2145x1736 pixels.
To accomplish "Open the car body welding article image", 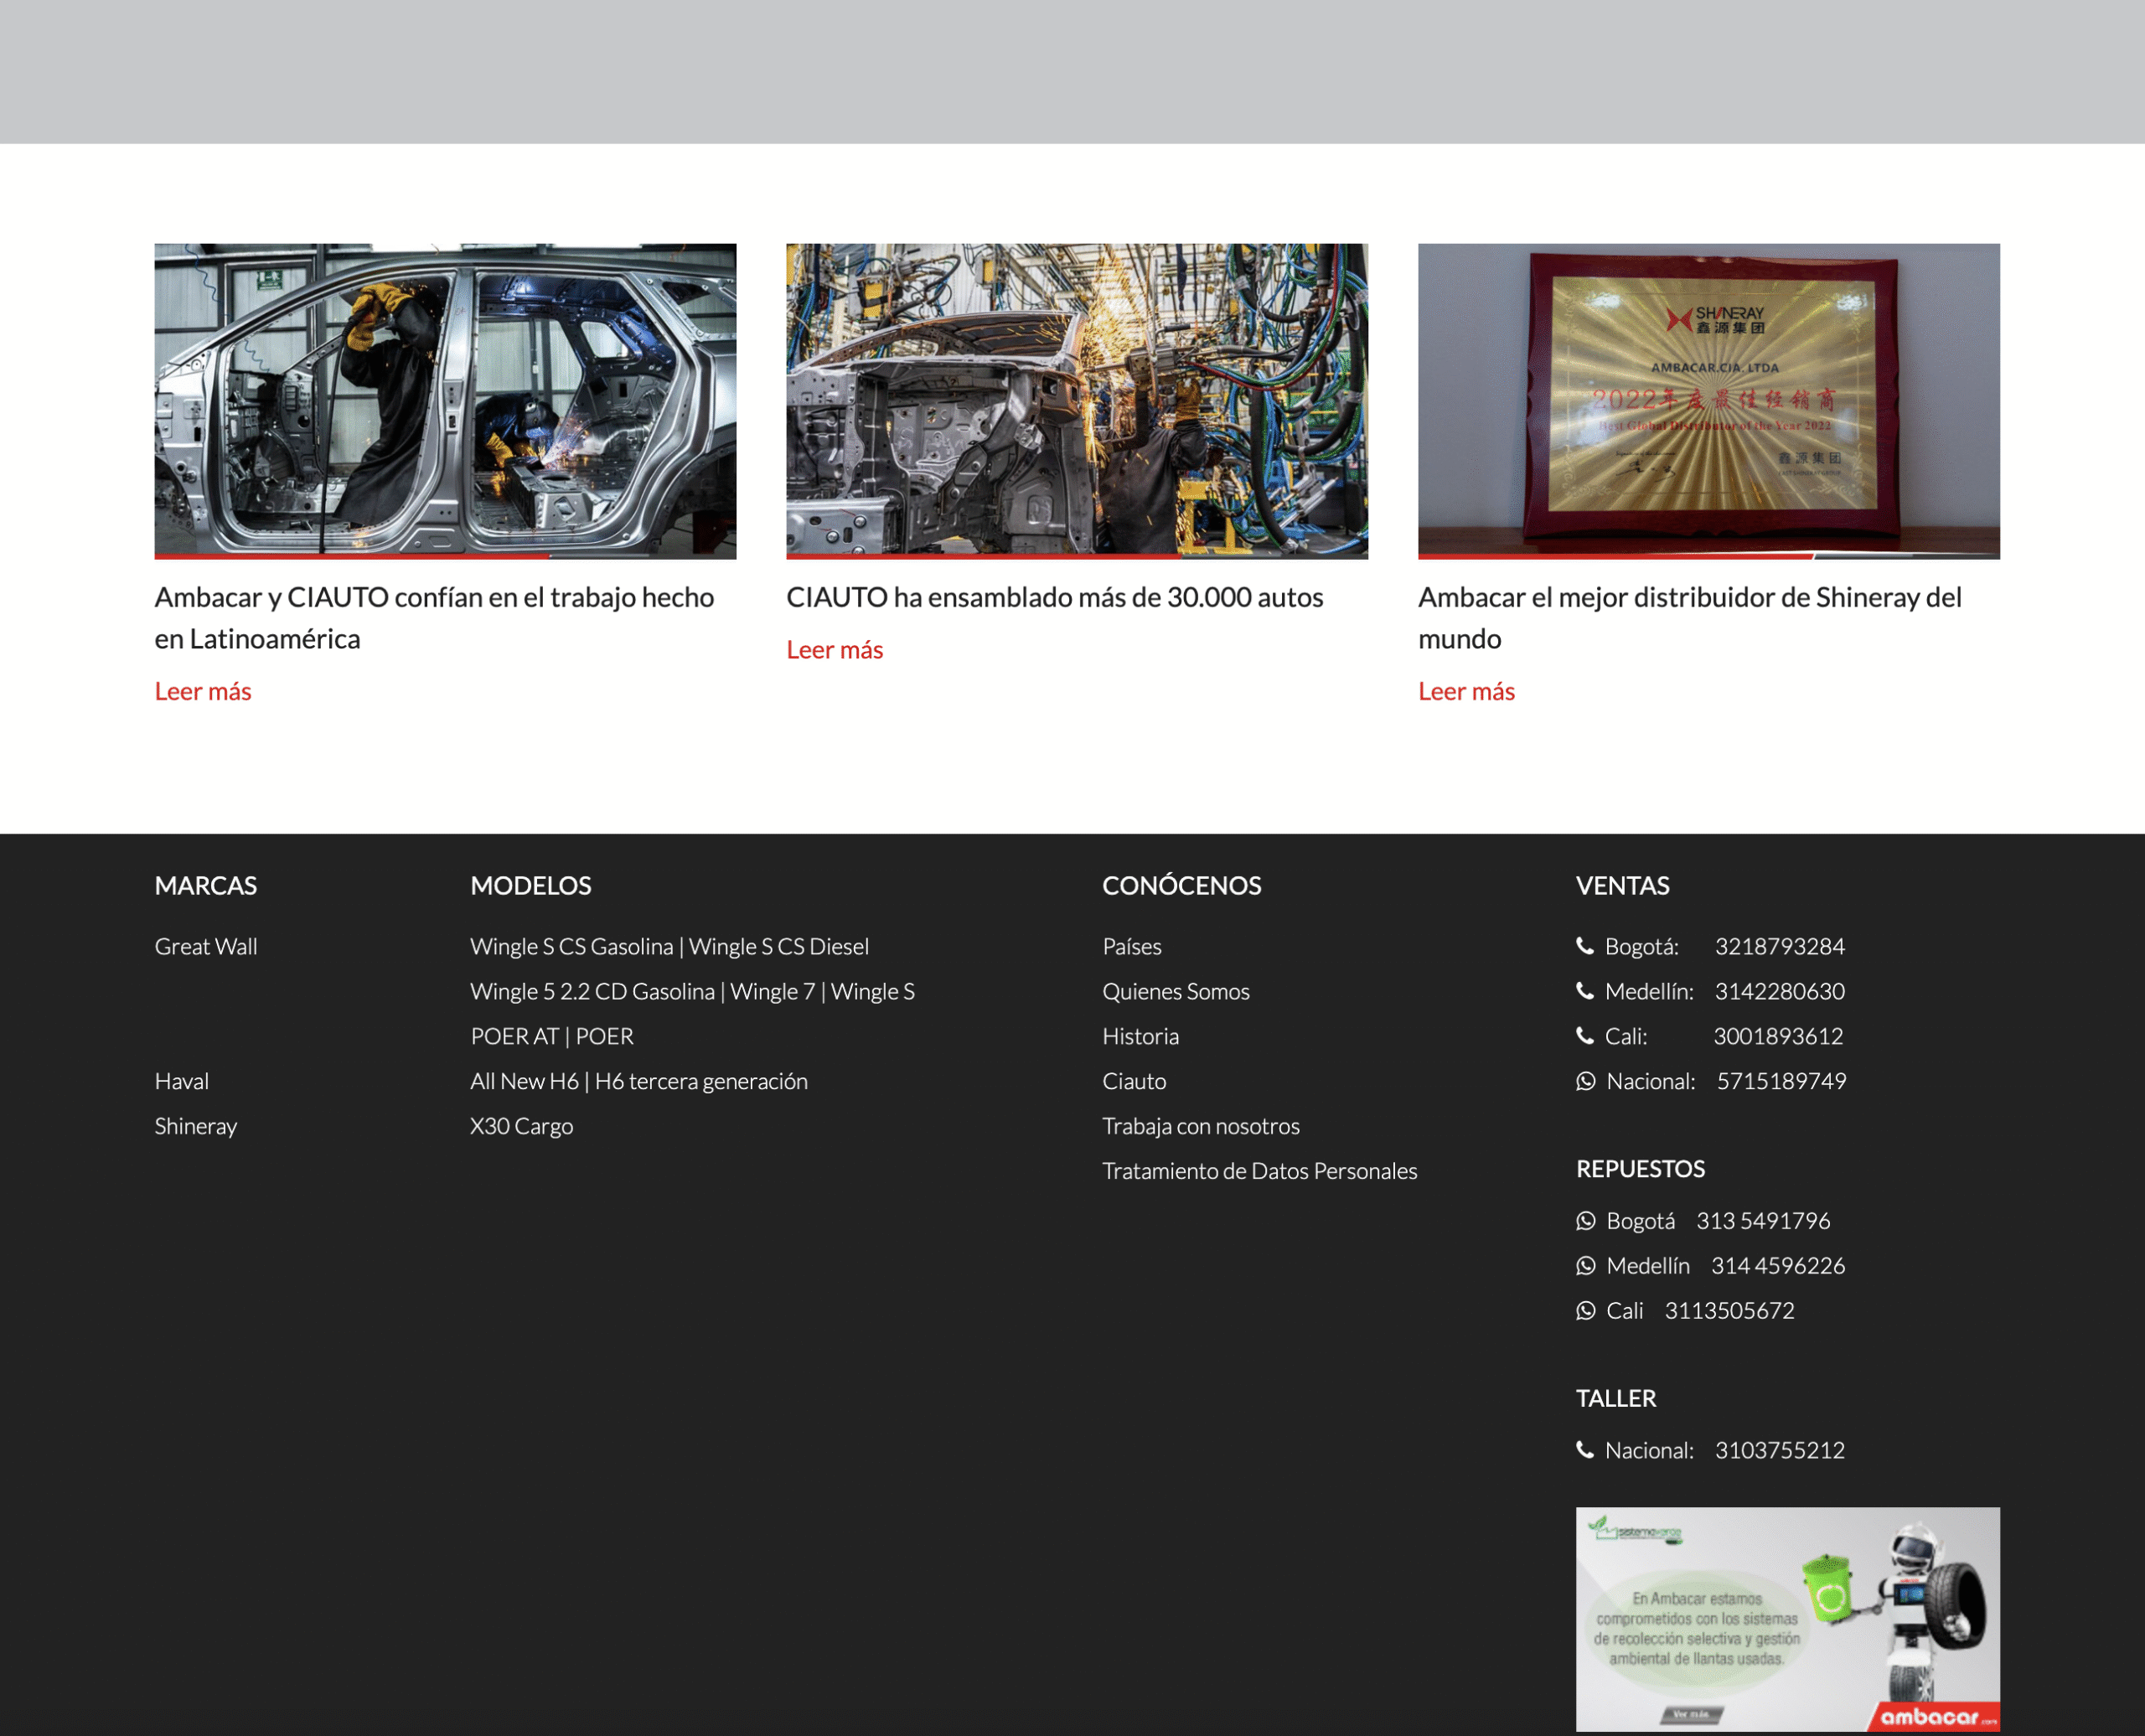I will 445,401.
